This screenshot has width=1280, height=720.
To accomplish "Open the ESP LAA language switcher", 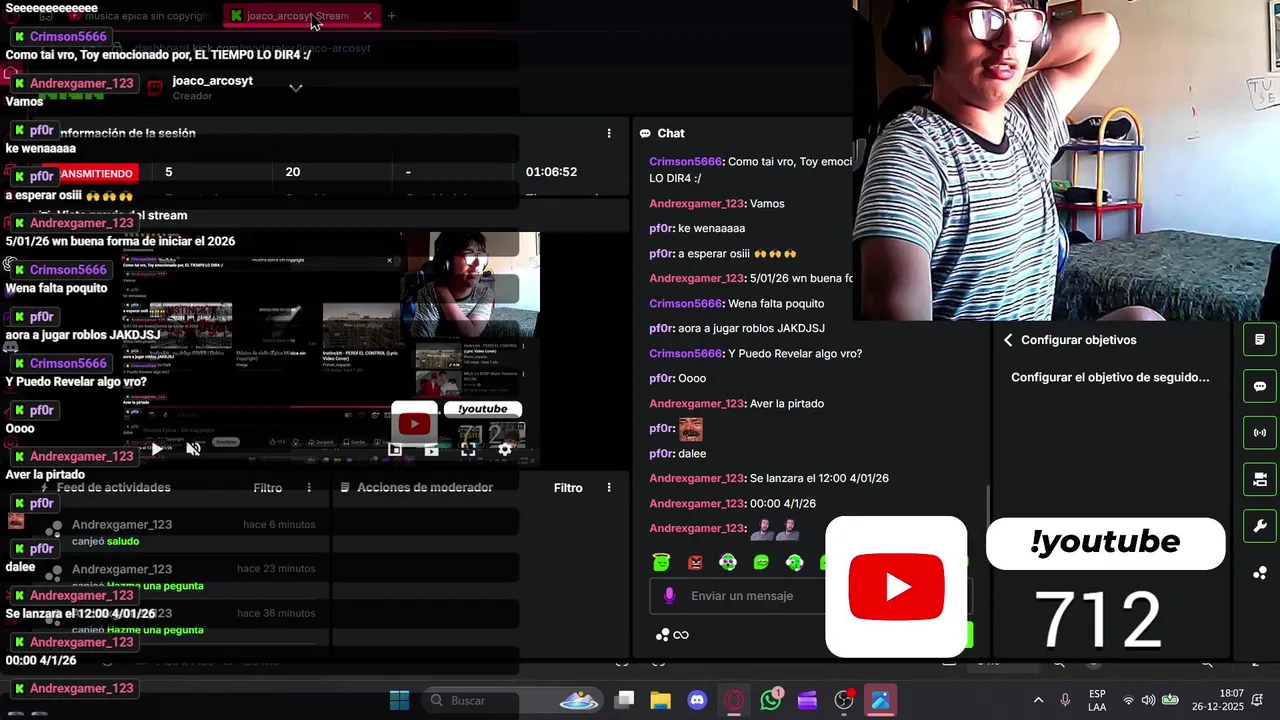I will click(1097, 700).
